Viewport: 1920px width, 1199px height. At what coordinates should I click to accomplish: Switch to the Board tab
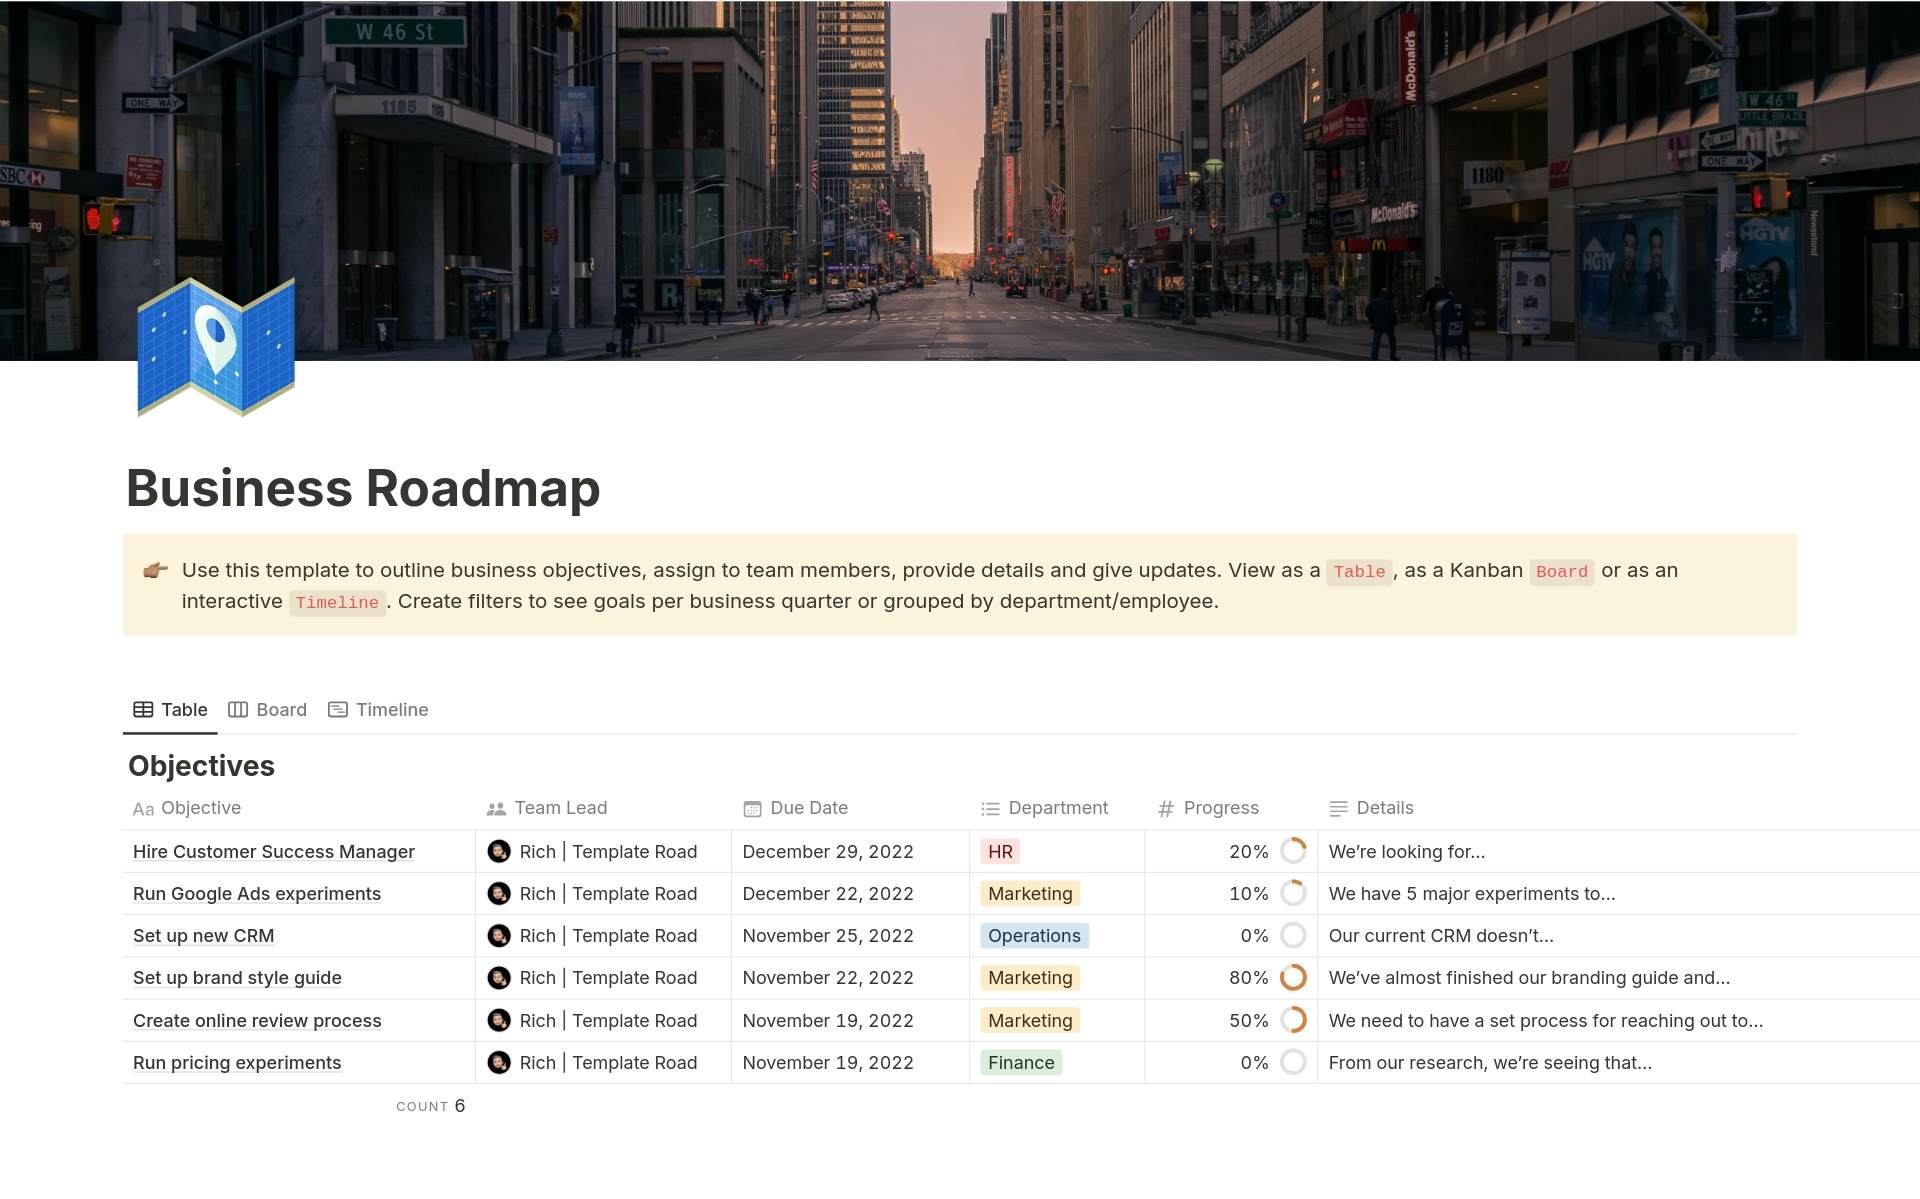281,709
